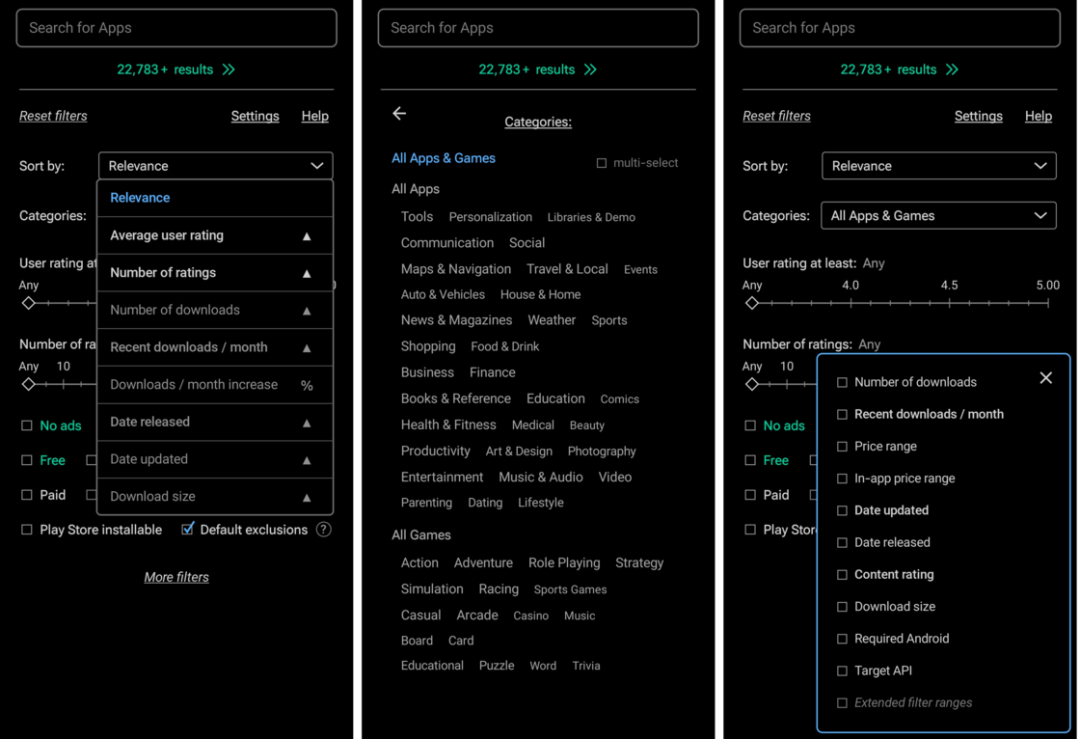Toggle sort direction for Number of downloads

307,311
